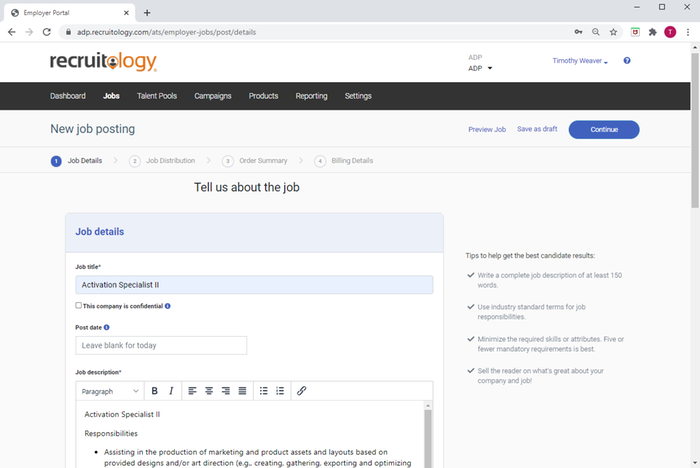Click the Preview Job link

pyautogui.click(x=487, y=129)
